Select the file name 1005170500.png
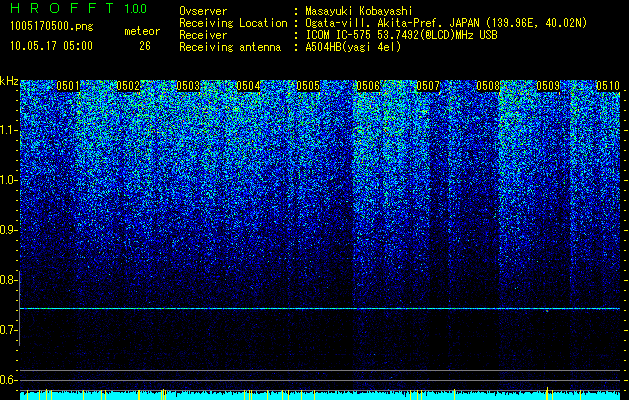 [x=52, y=26]
